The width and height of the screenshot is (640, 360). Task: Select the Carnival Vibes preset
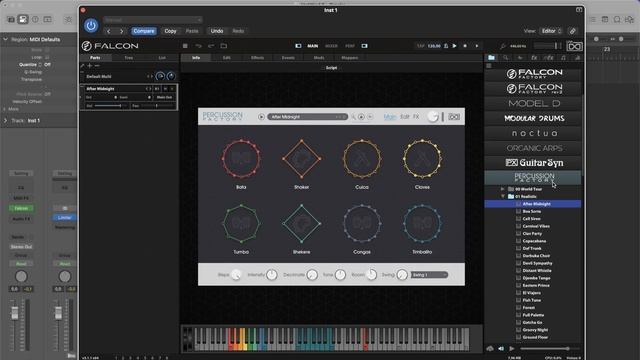(536, 226)
